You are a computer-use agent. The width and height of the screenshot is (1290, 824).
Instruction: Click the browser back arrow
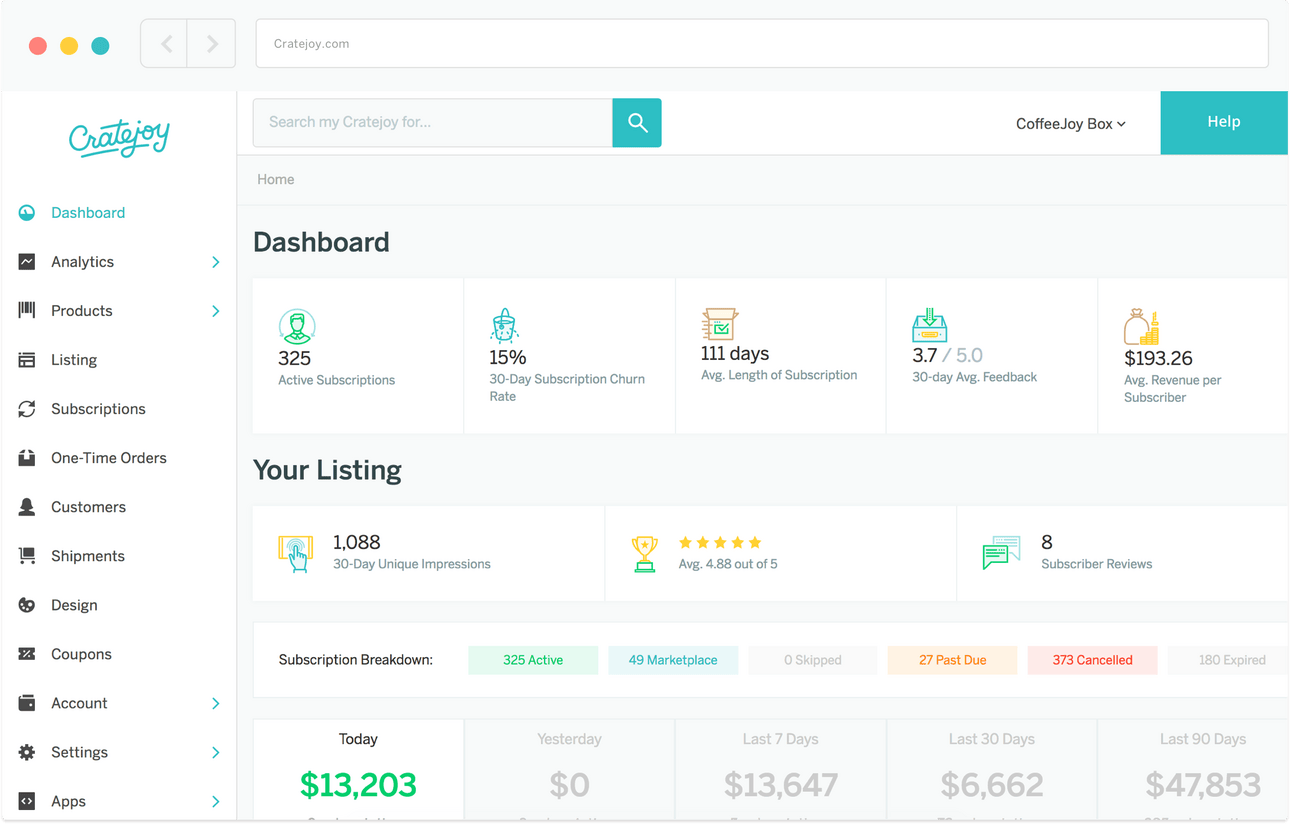[166, 44]
